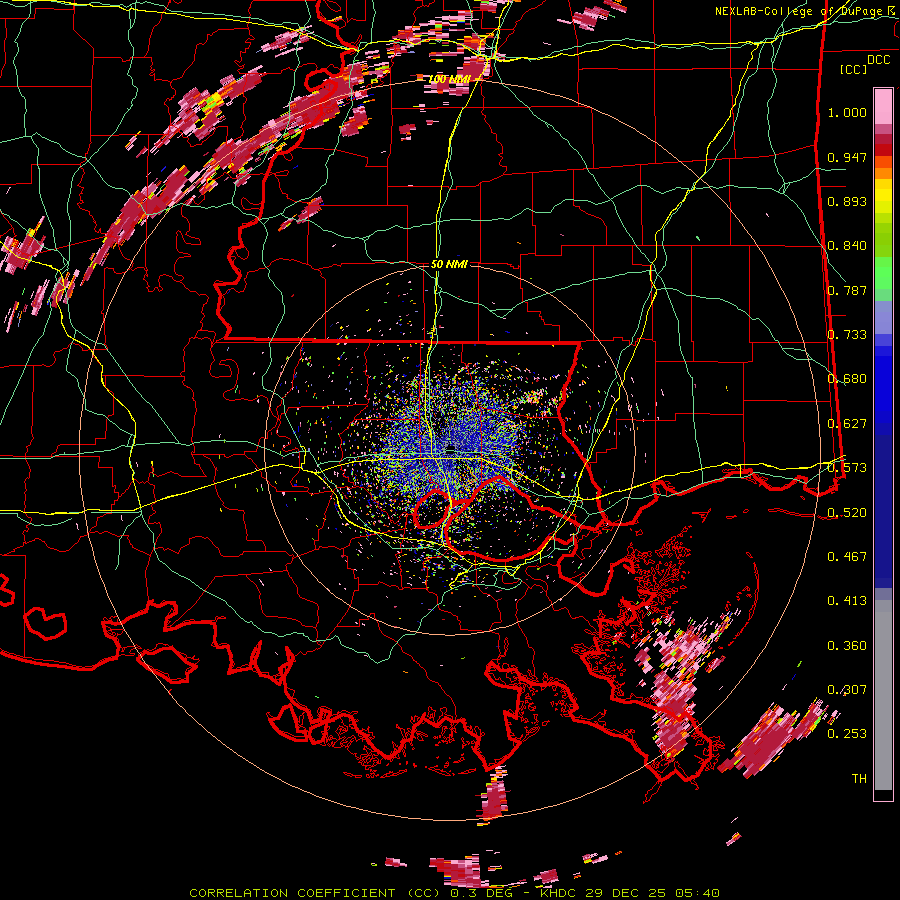The image size is (900, 900).
Task: Pick the gray lower segment of the color bar
Action: (883, 695)
